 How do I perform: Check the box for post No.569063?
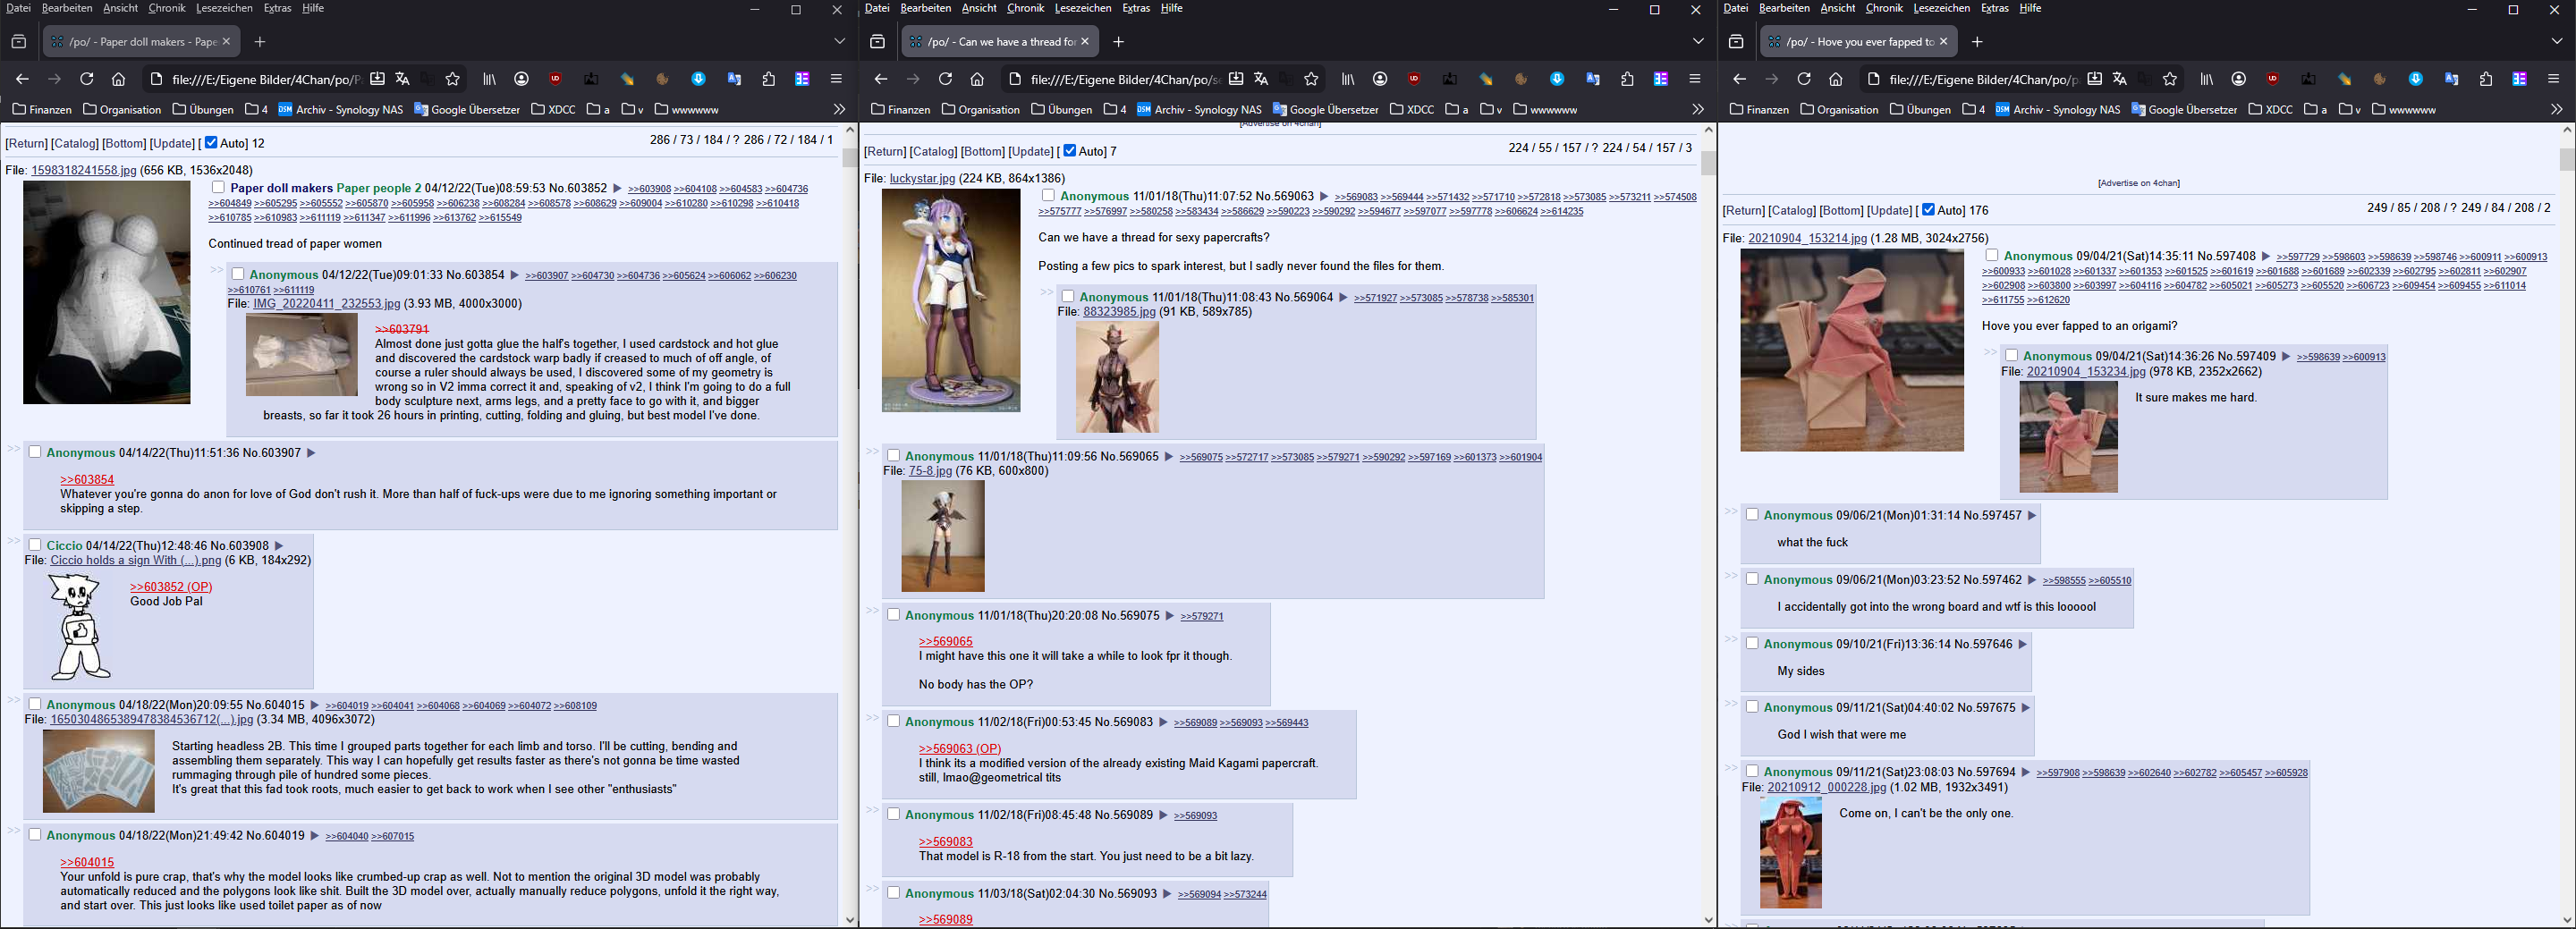pos(1048,195)
